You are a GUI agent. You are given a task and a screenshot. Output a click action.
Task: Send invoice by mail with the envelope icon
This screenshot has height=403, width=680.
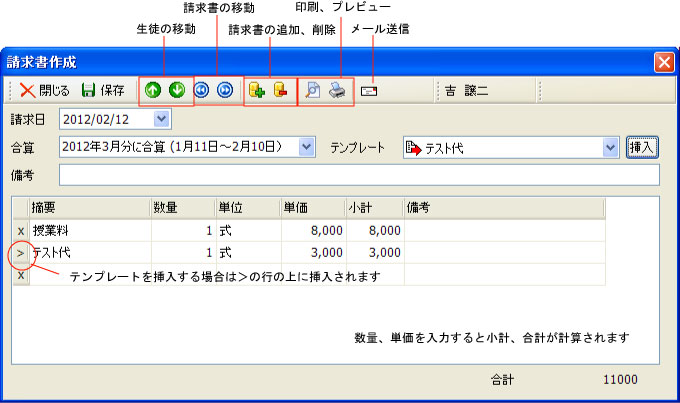[x=369, y=91]
